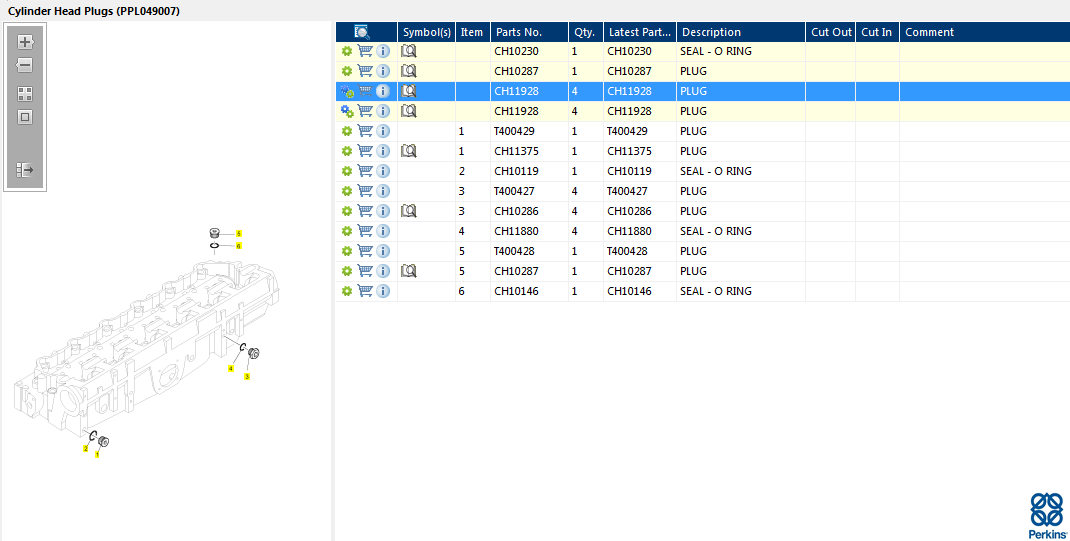Open the symbol book icon for CH11375
The height and width of the screenshot is (541, 1070).
408,151
